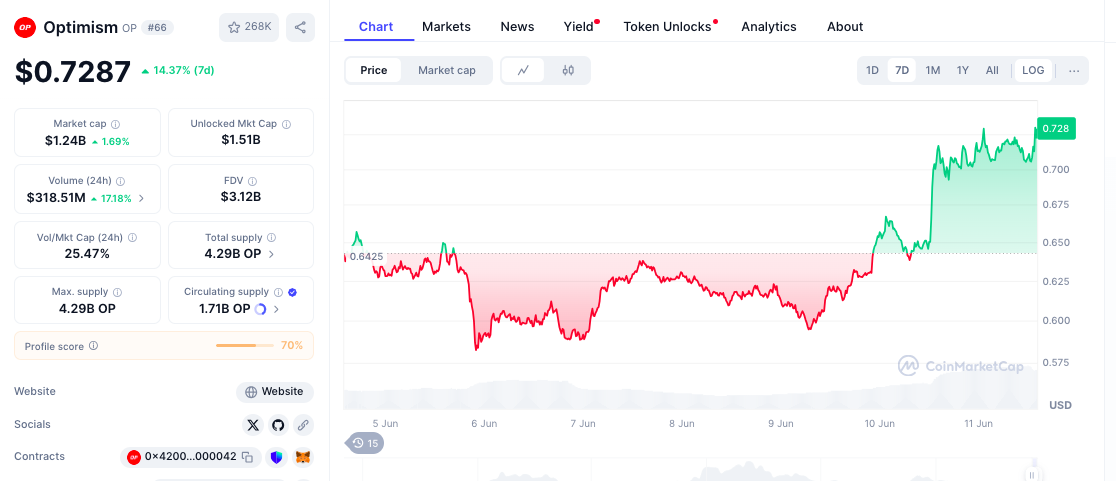
Task: Select Price chart mode
Action: pyautogui.click(x=374, y=70)
